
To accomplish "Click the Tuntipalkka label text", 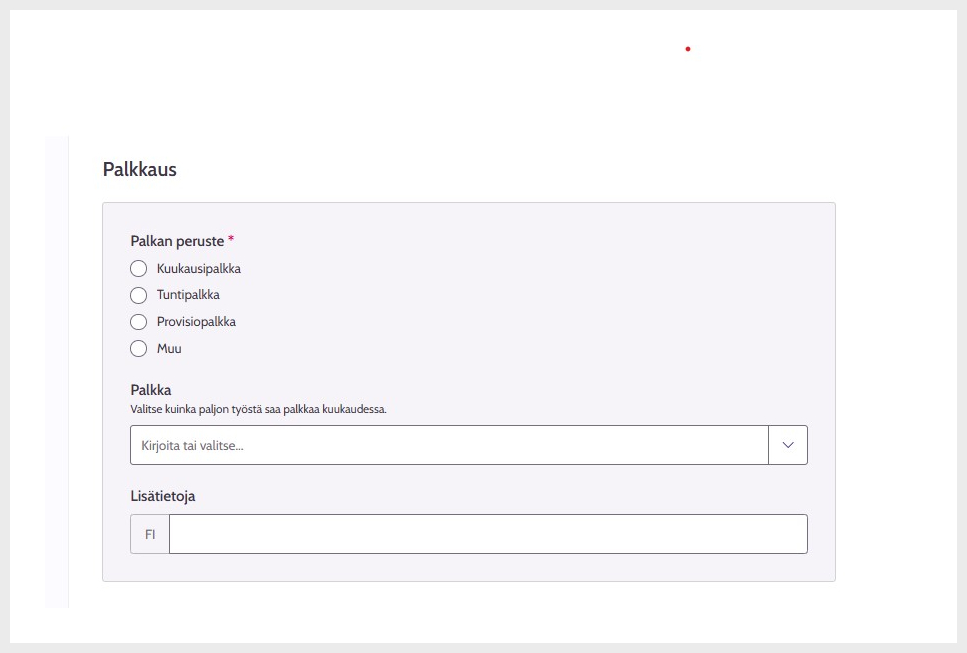I will [x=188, y=295].
